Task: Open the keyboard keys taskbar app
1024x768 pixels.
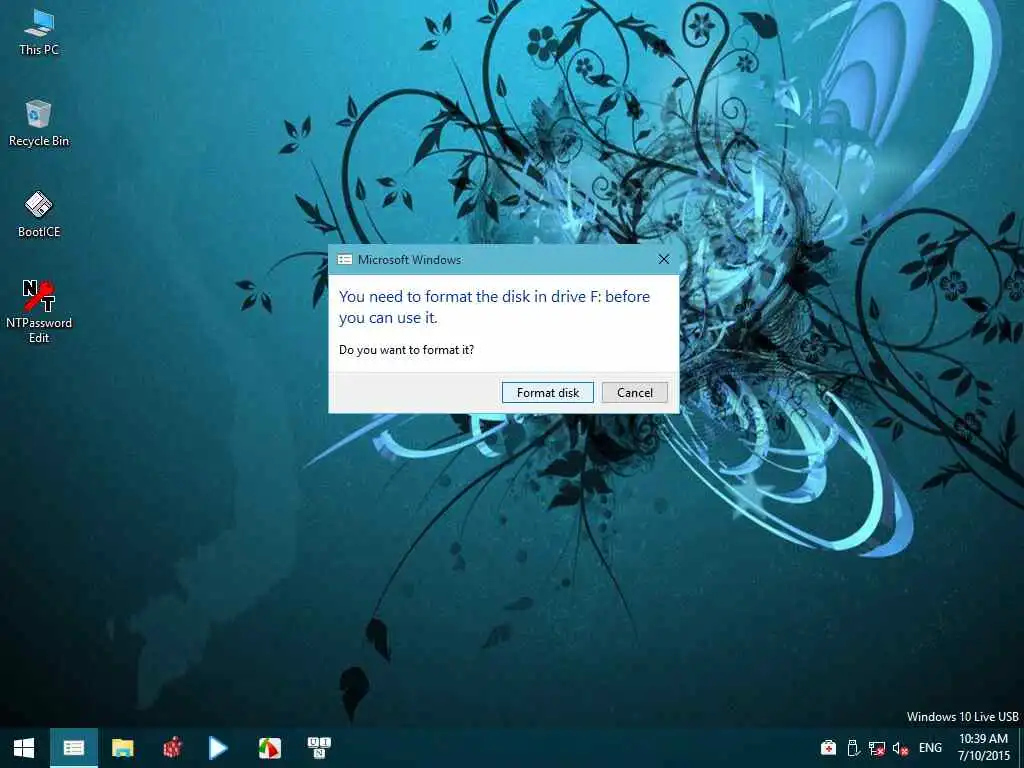Action: [x=319, y=748]
